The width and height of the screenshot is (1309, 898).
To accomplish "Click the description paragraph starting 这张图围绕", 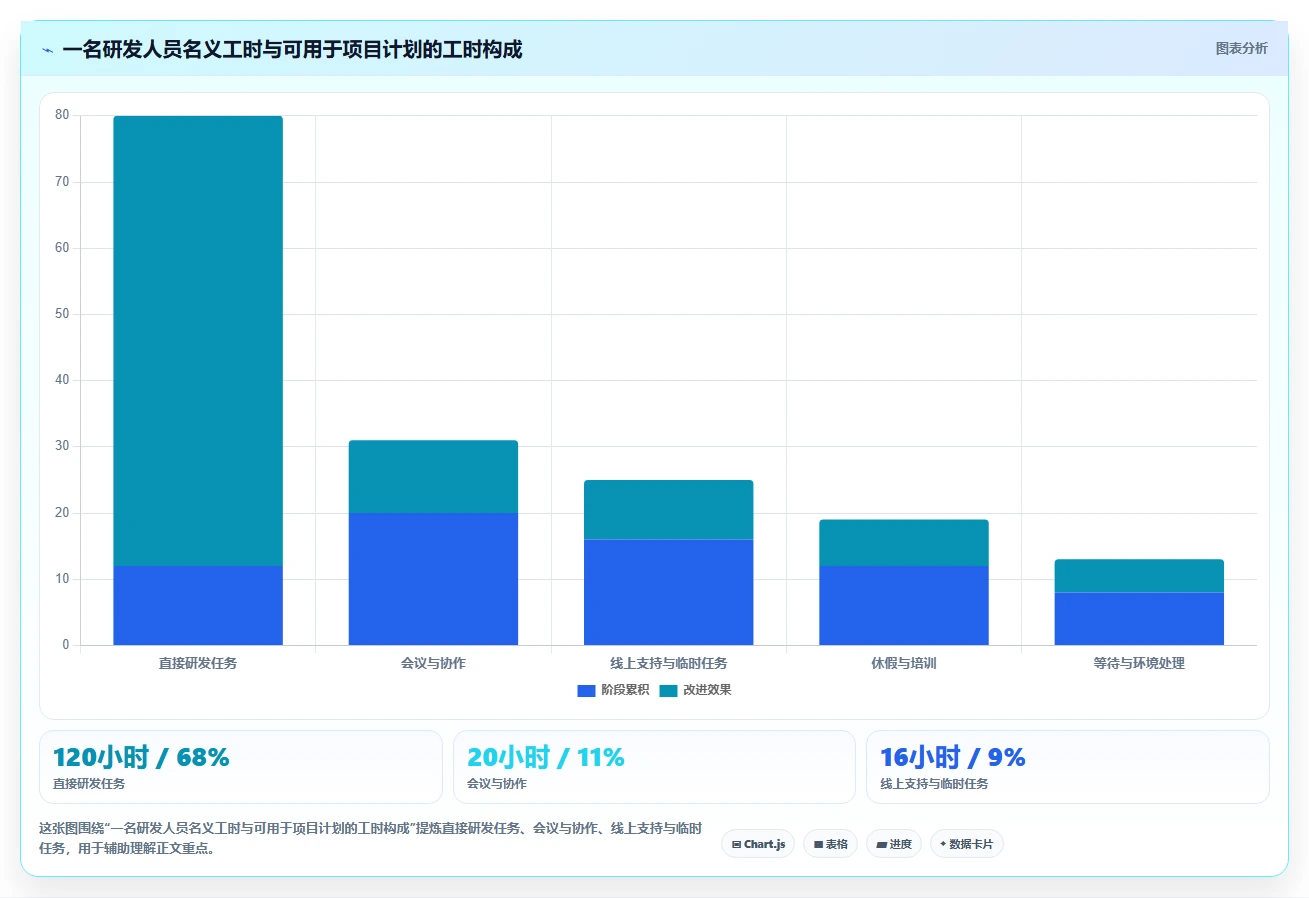I will [x=370, y=838].
